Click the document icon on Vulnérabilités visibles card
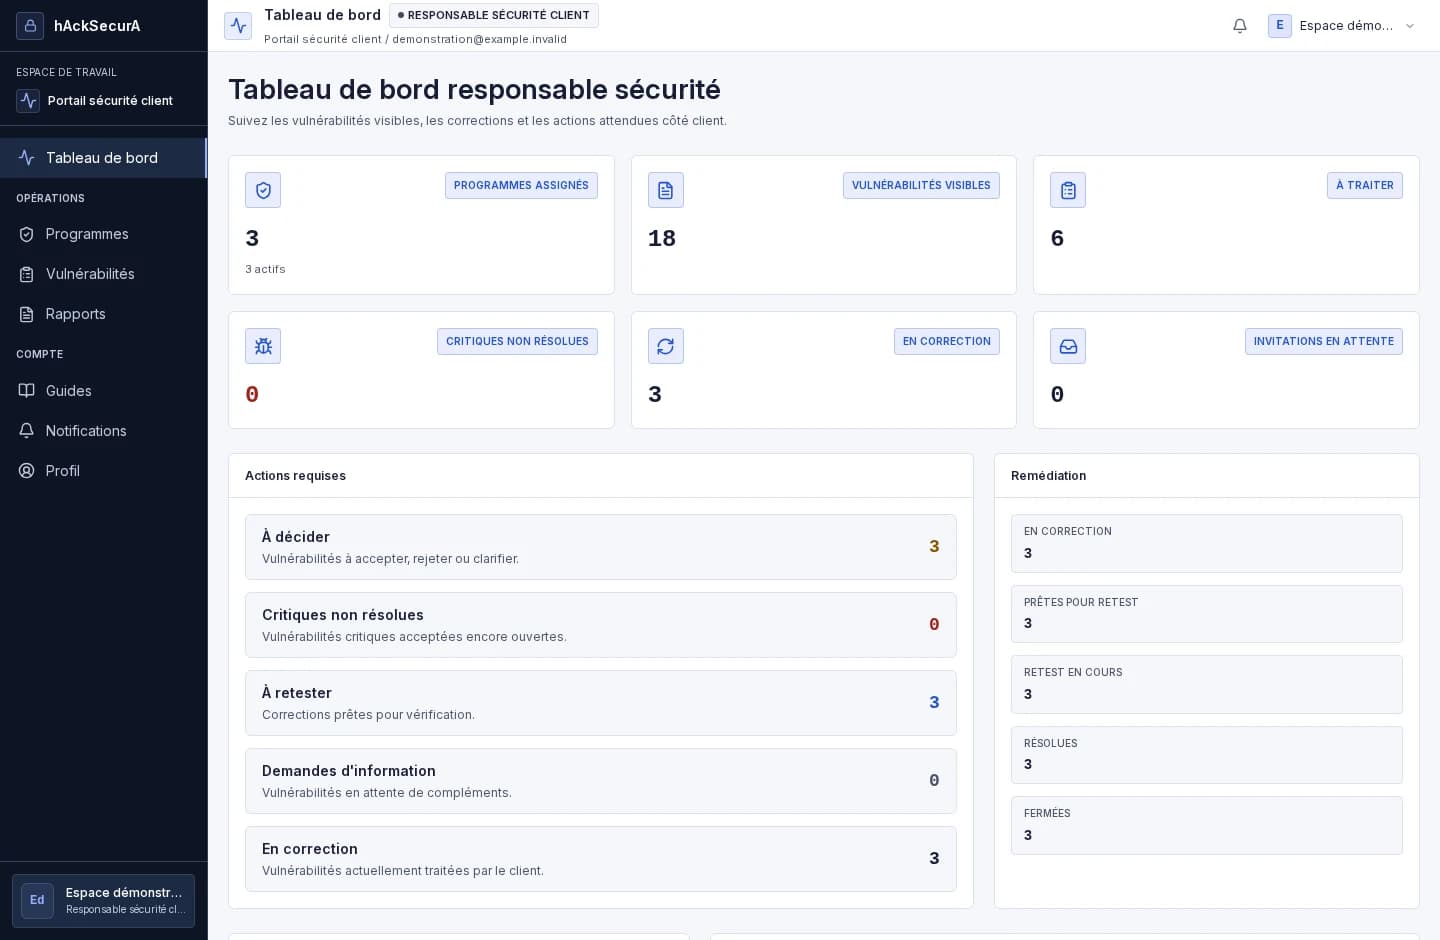1440x940 pixels. click(666, 190)
